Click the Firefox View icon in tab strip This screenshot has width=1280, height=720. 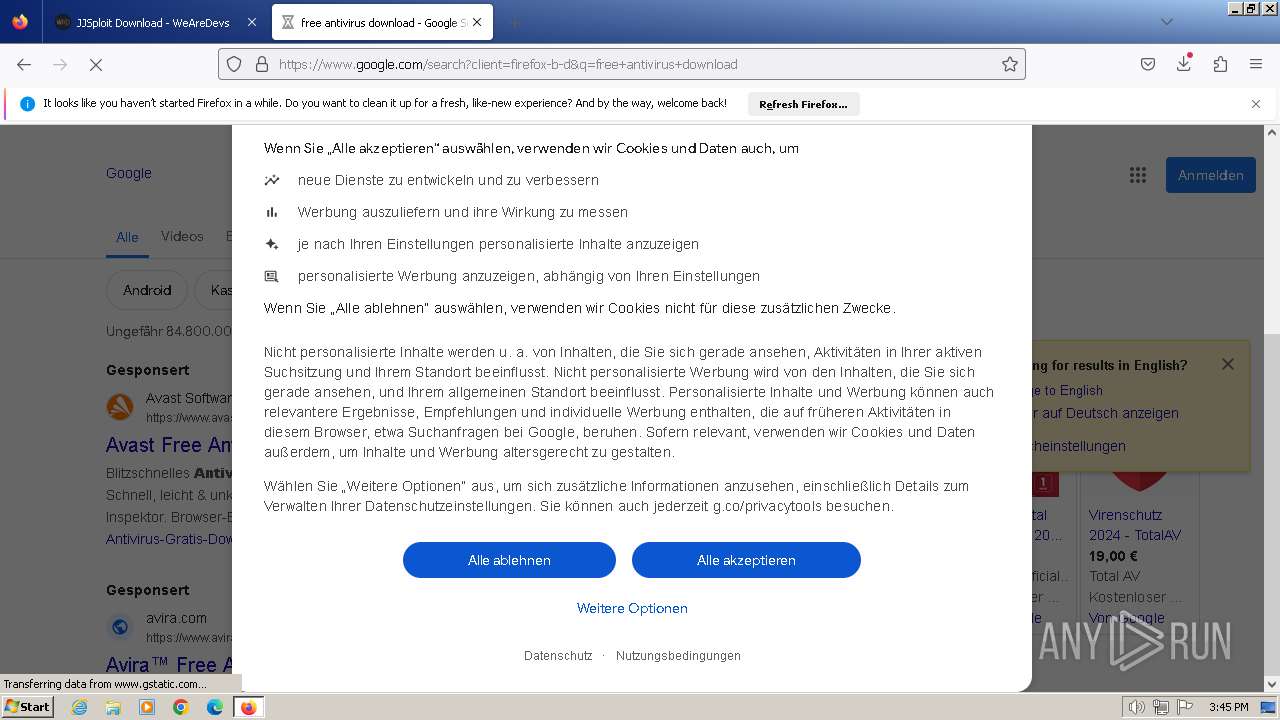click(20, 22)
